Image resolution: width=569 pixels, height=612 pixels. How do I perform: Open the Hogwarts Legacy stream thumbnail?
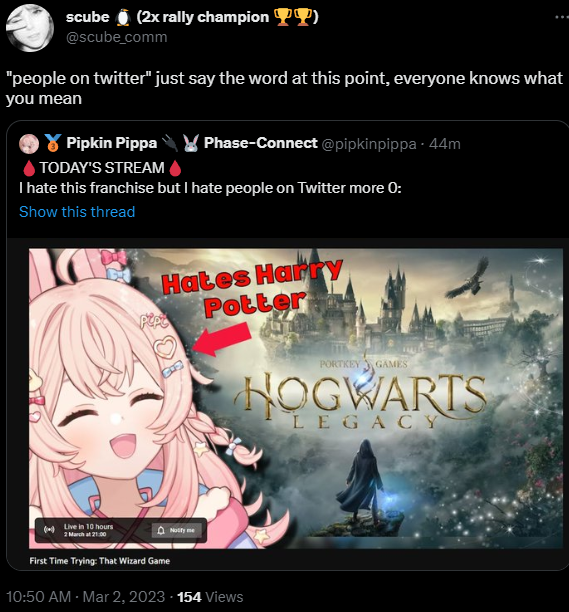(296, 399)
